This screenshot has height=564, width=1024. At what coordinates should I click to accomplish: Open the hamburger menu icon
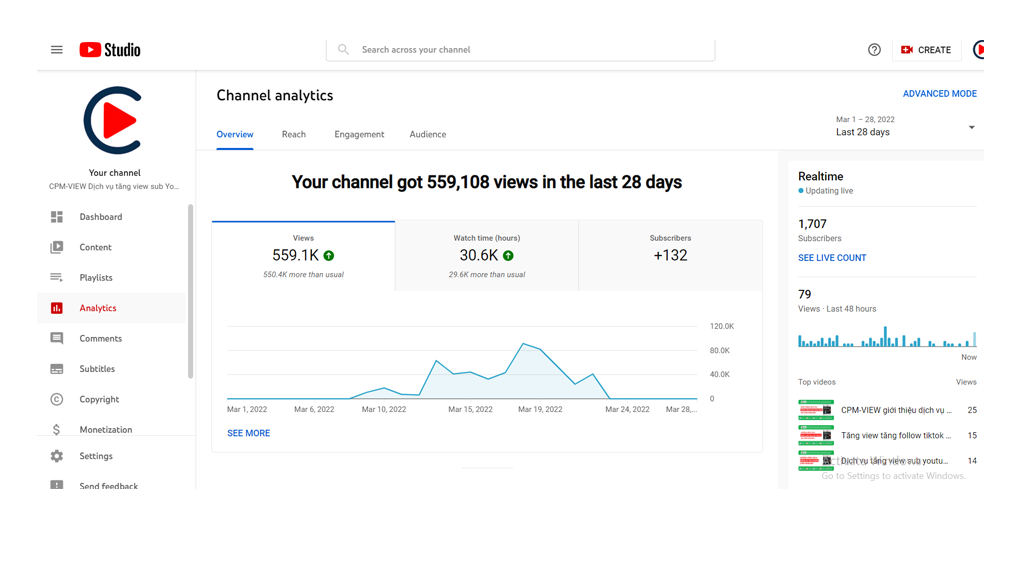tap(57, 50)
